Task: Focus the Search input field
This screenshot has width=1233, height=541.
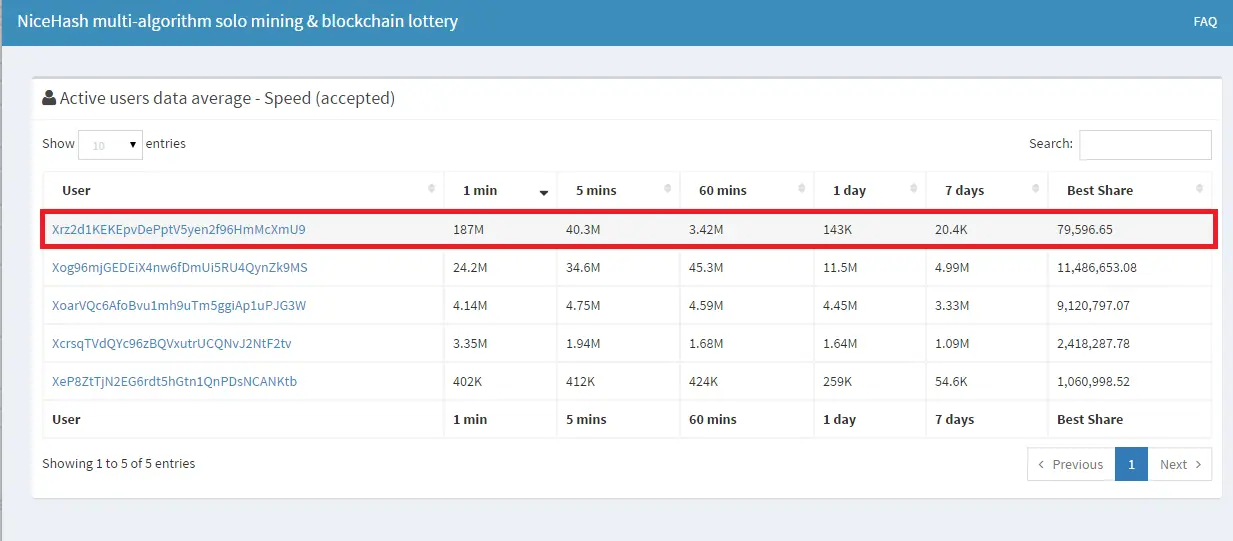Action: tap(1145, 144)
